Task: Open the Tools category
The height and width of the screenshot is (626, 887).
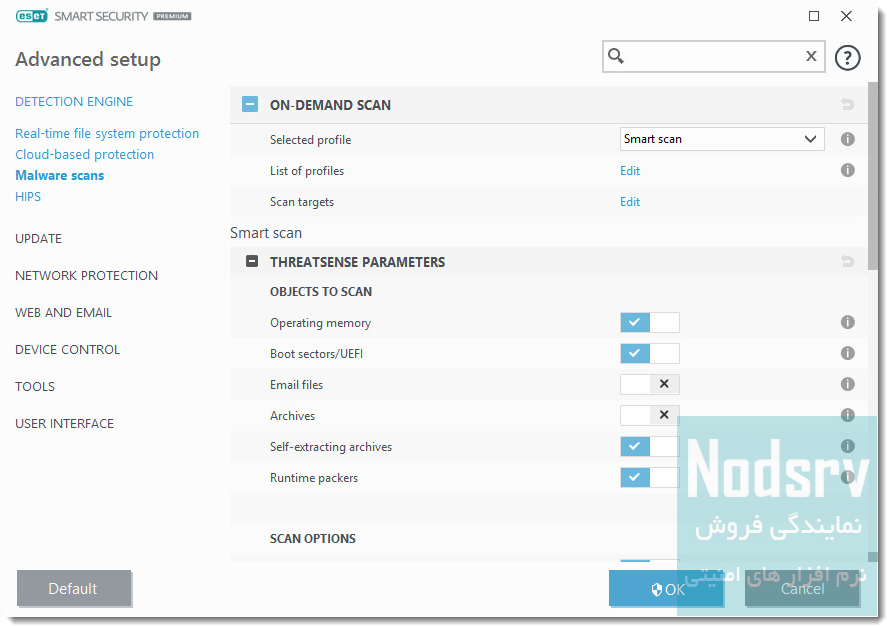Action: [x=35, y=387]
